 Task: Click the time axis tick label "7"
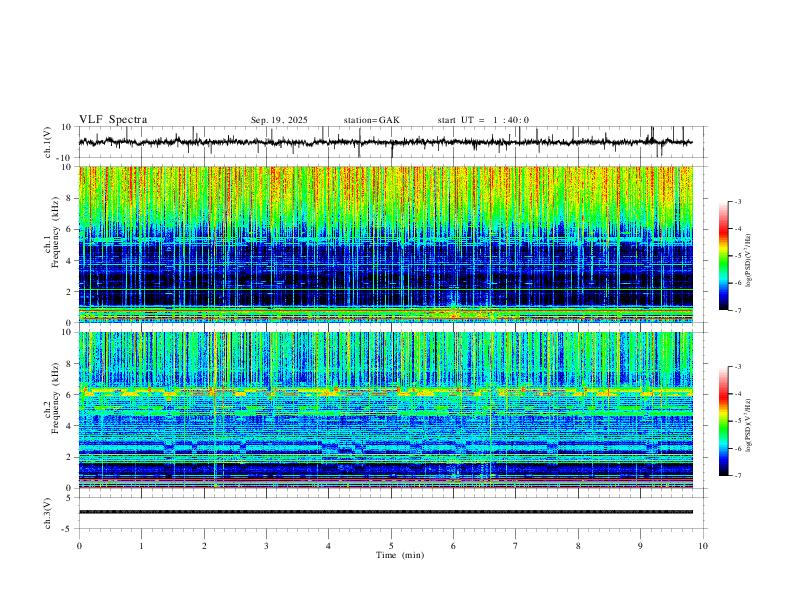[516, 546]
